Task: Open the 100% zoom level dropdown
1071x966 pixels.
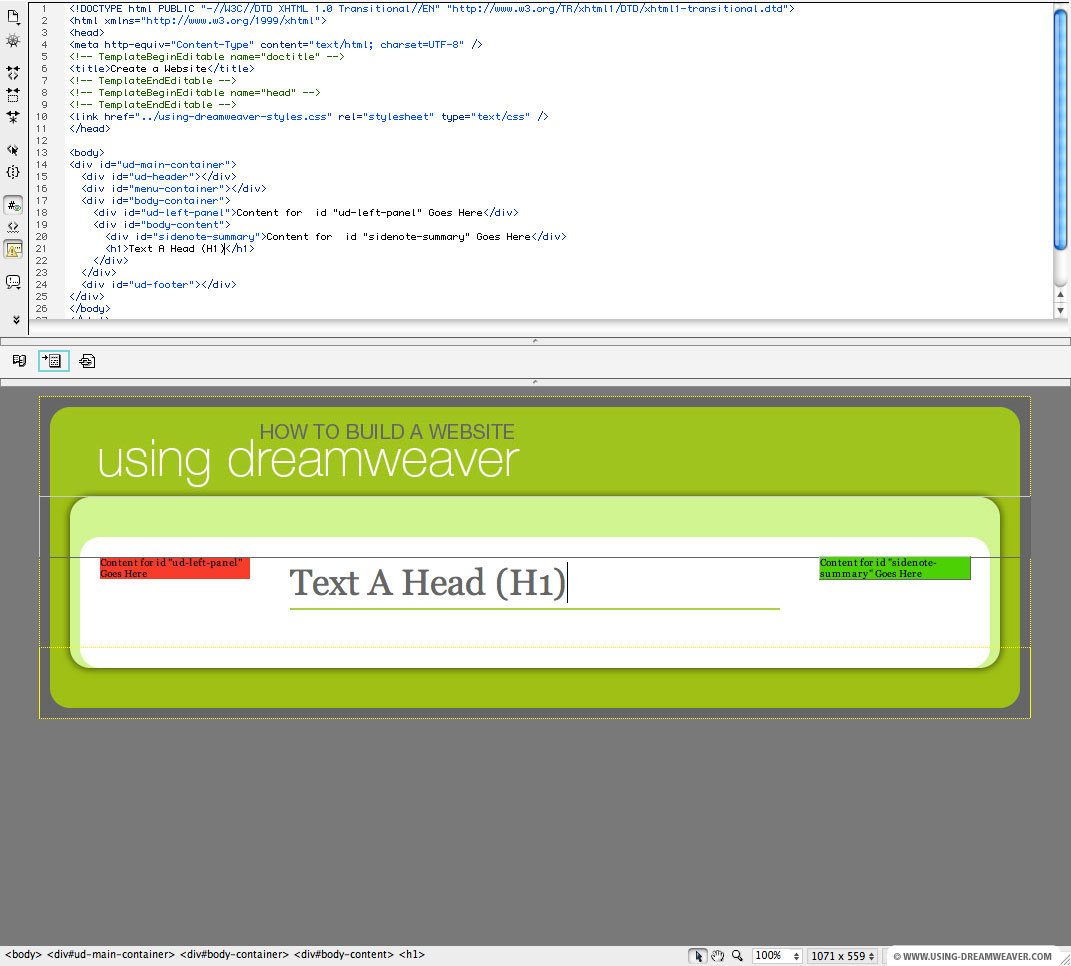Action: click(x=777, y=956)
